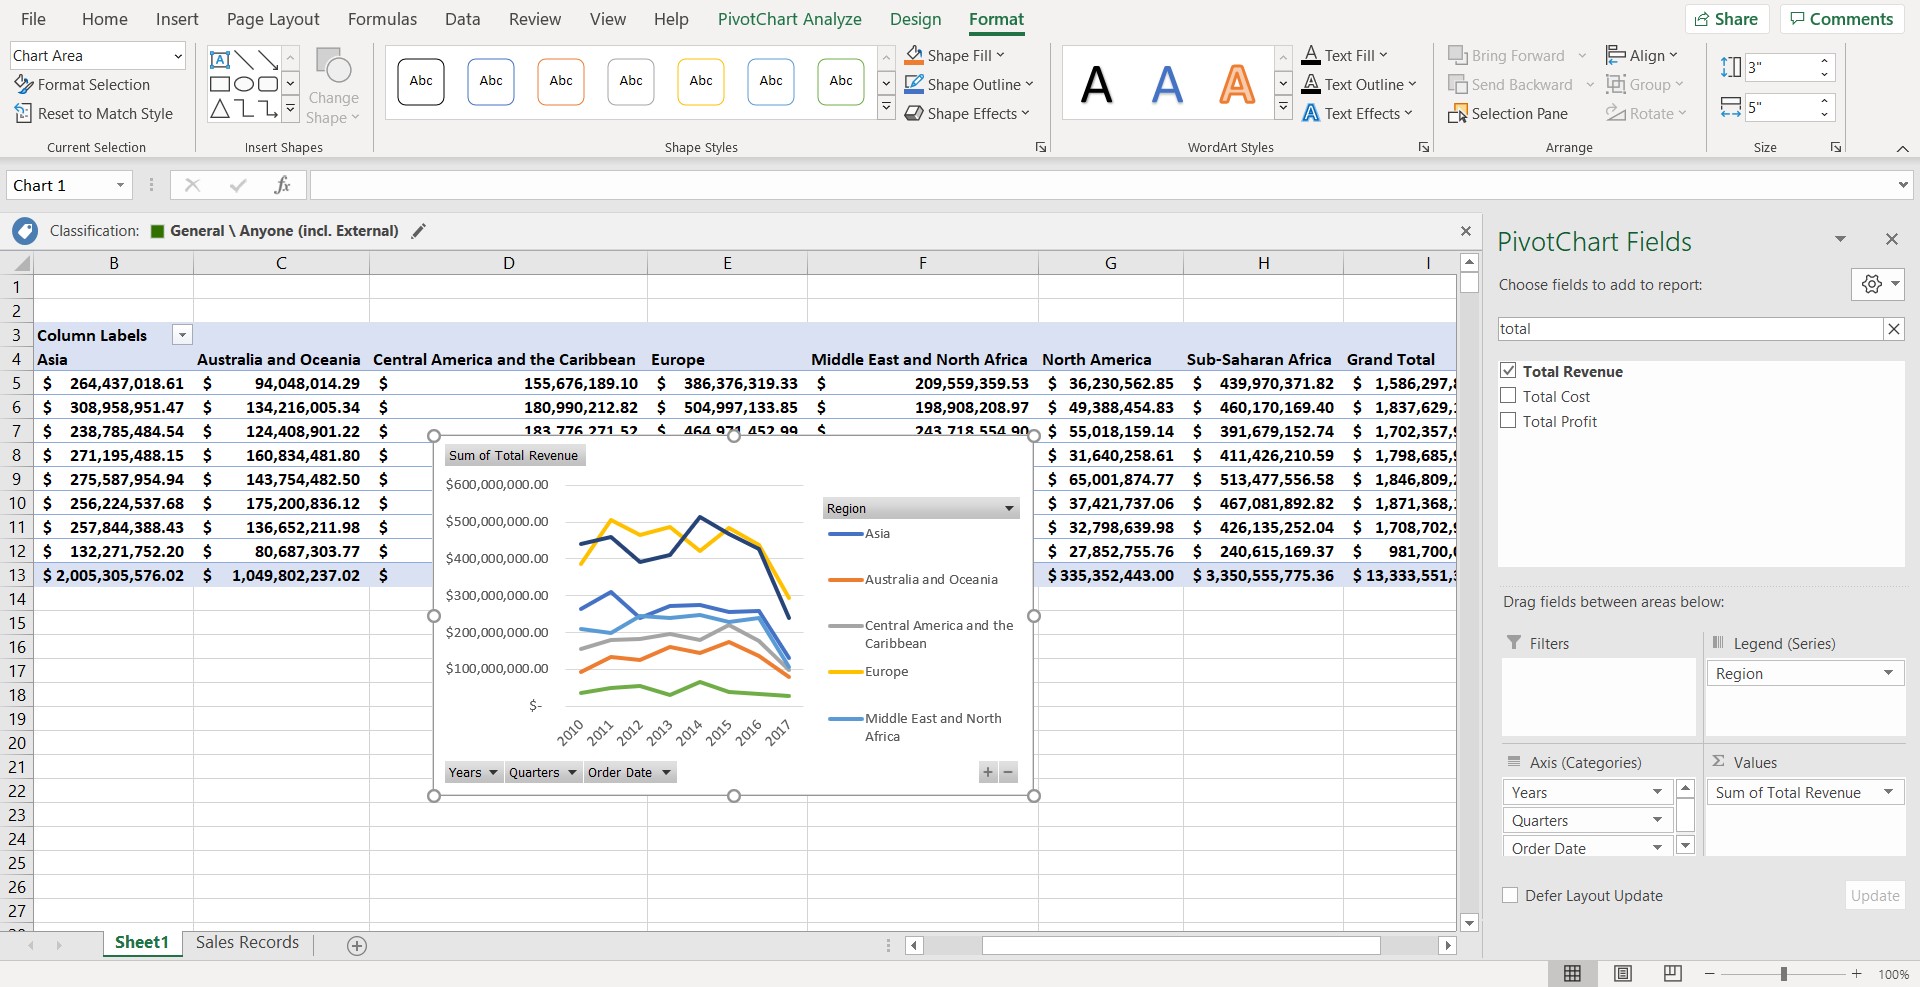Click the Years axis field button on chart
This screenshot has width=1920, height=987.
[x=473, y=772]
